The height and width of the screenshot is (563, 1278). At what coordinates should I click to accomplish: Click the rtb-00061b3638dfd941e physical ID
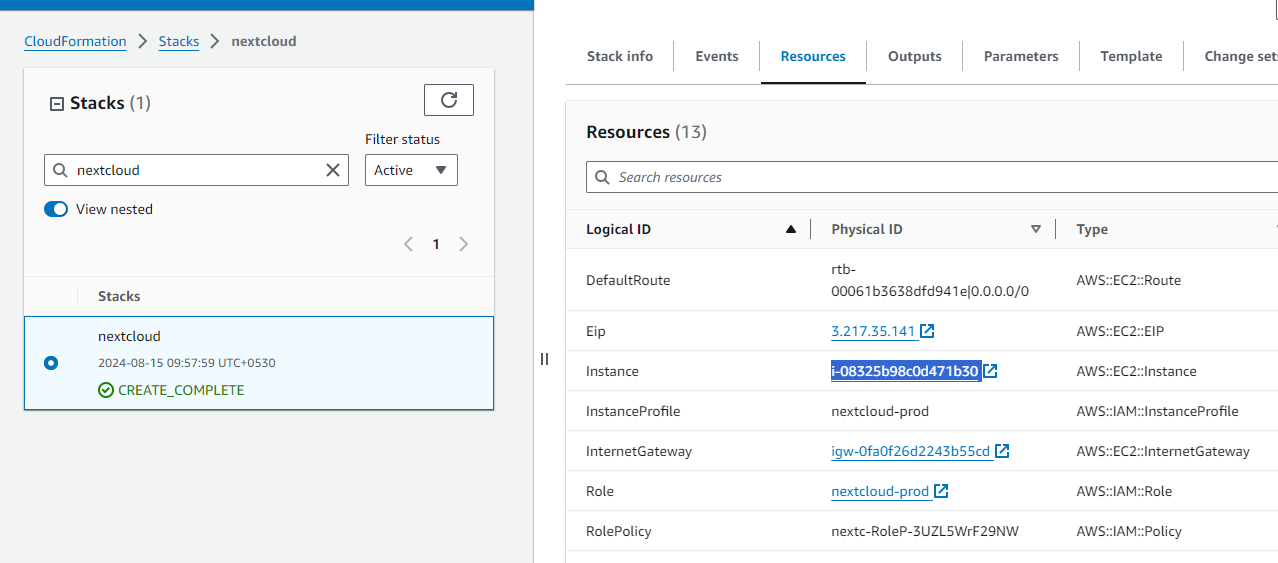tap(930, 280)
